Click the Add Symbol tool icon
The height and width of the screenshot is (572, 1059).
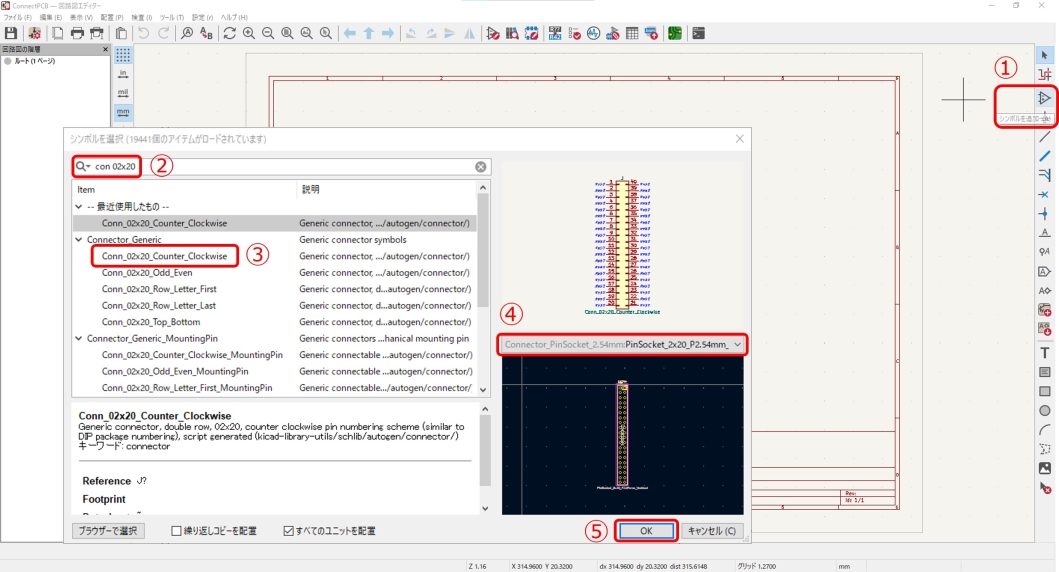1044,98
